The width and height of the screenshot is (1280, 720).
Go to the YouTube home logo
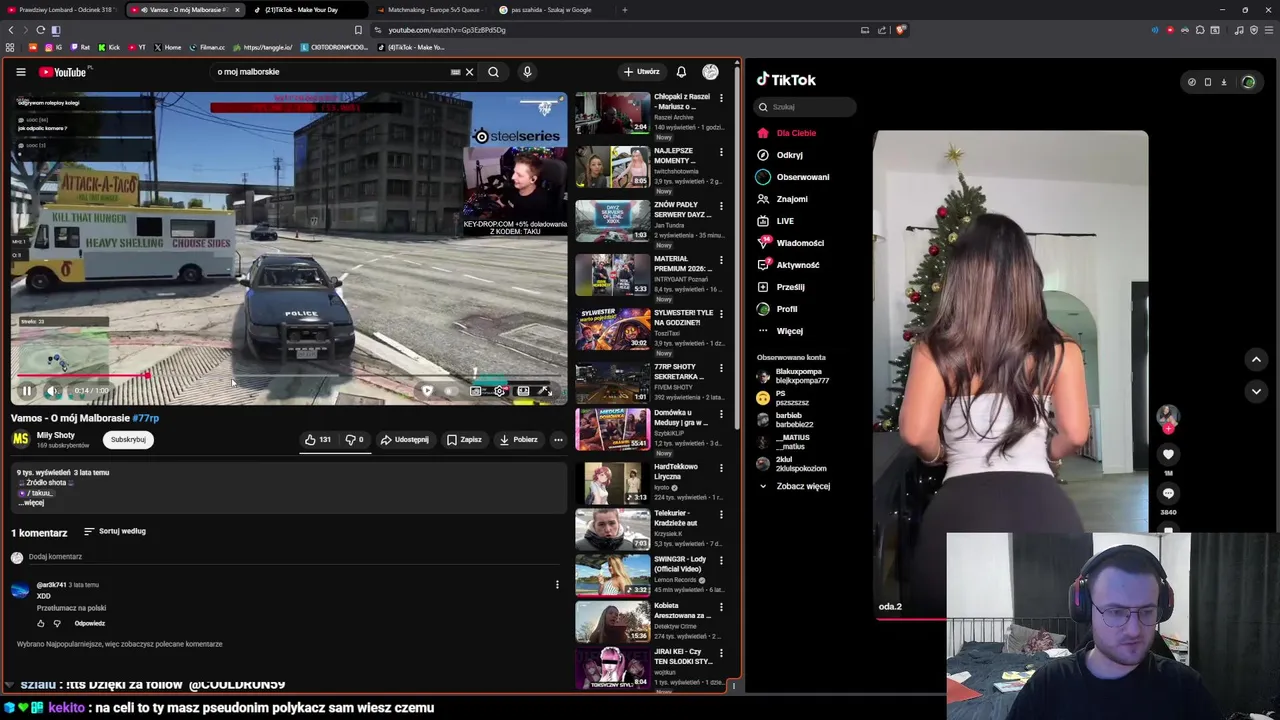point(64,72)
